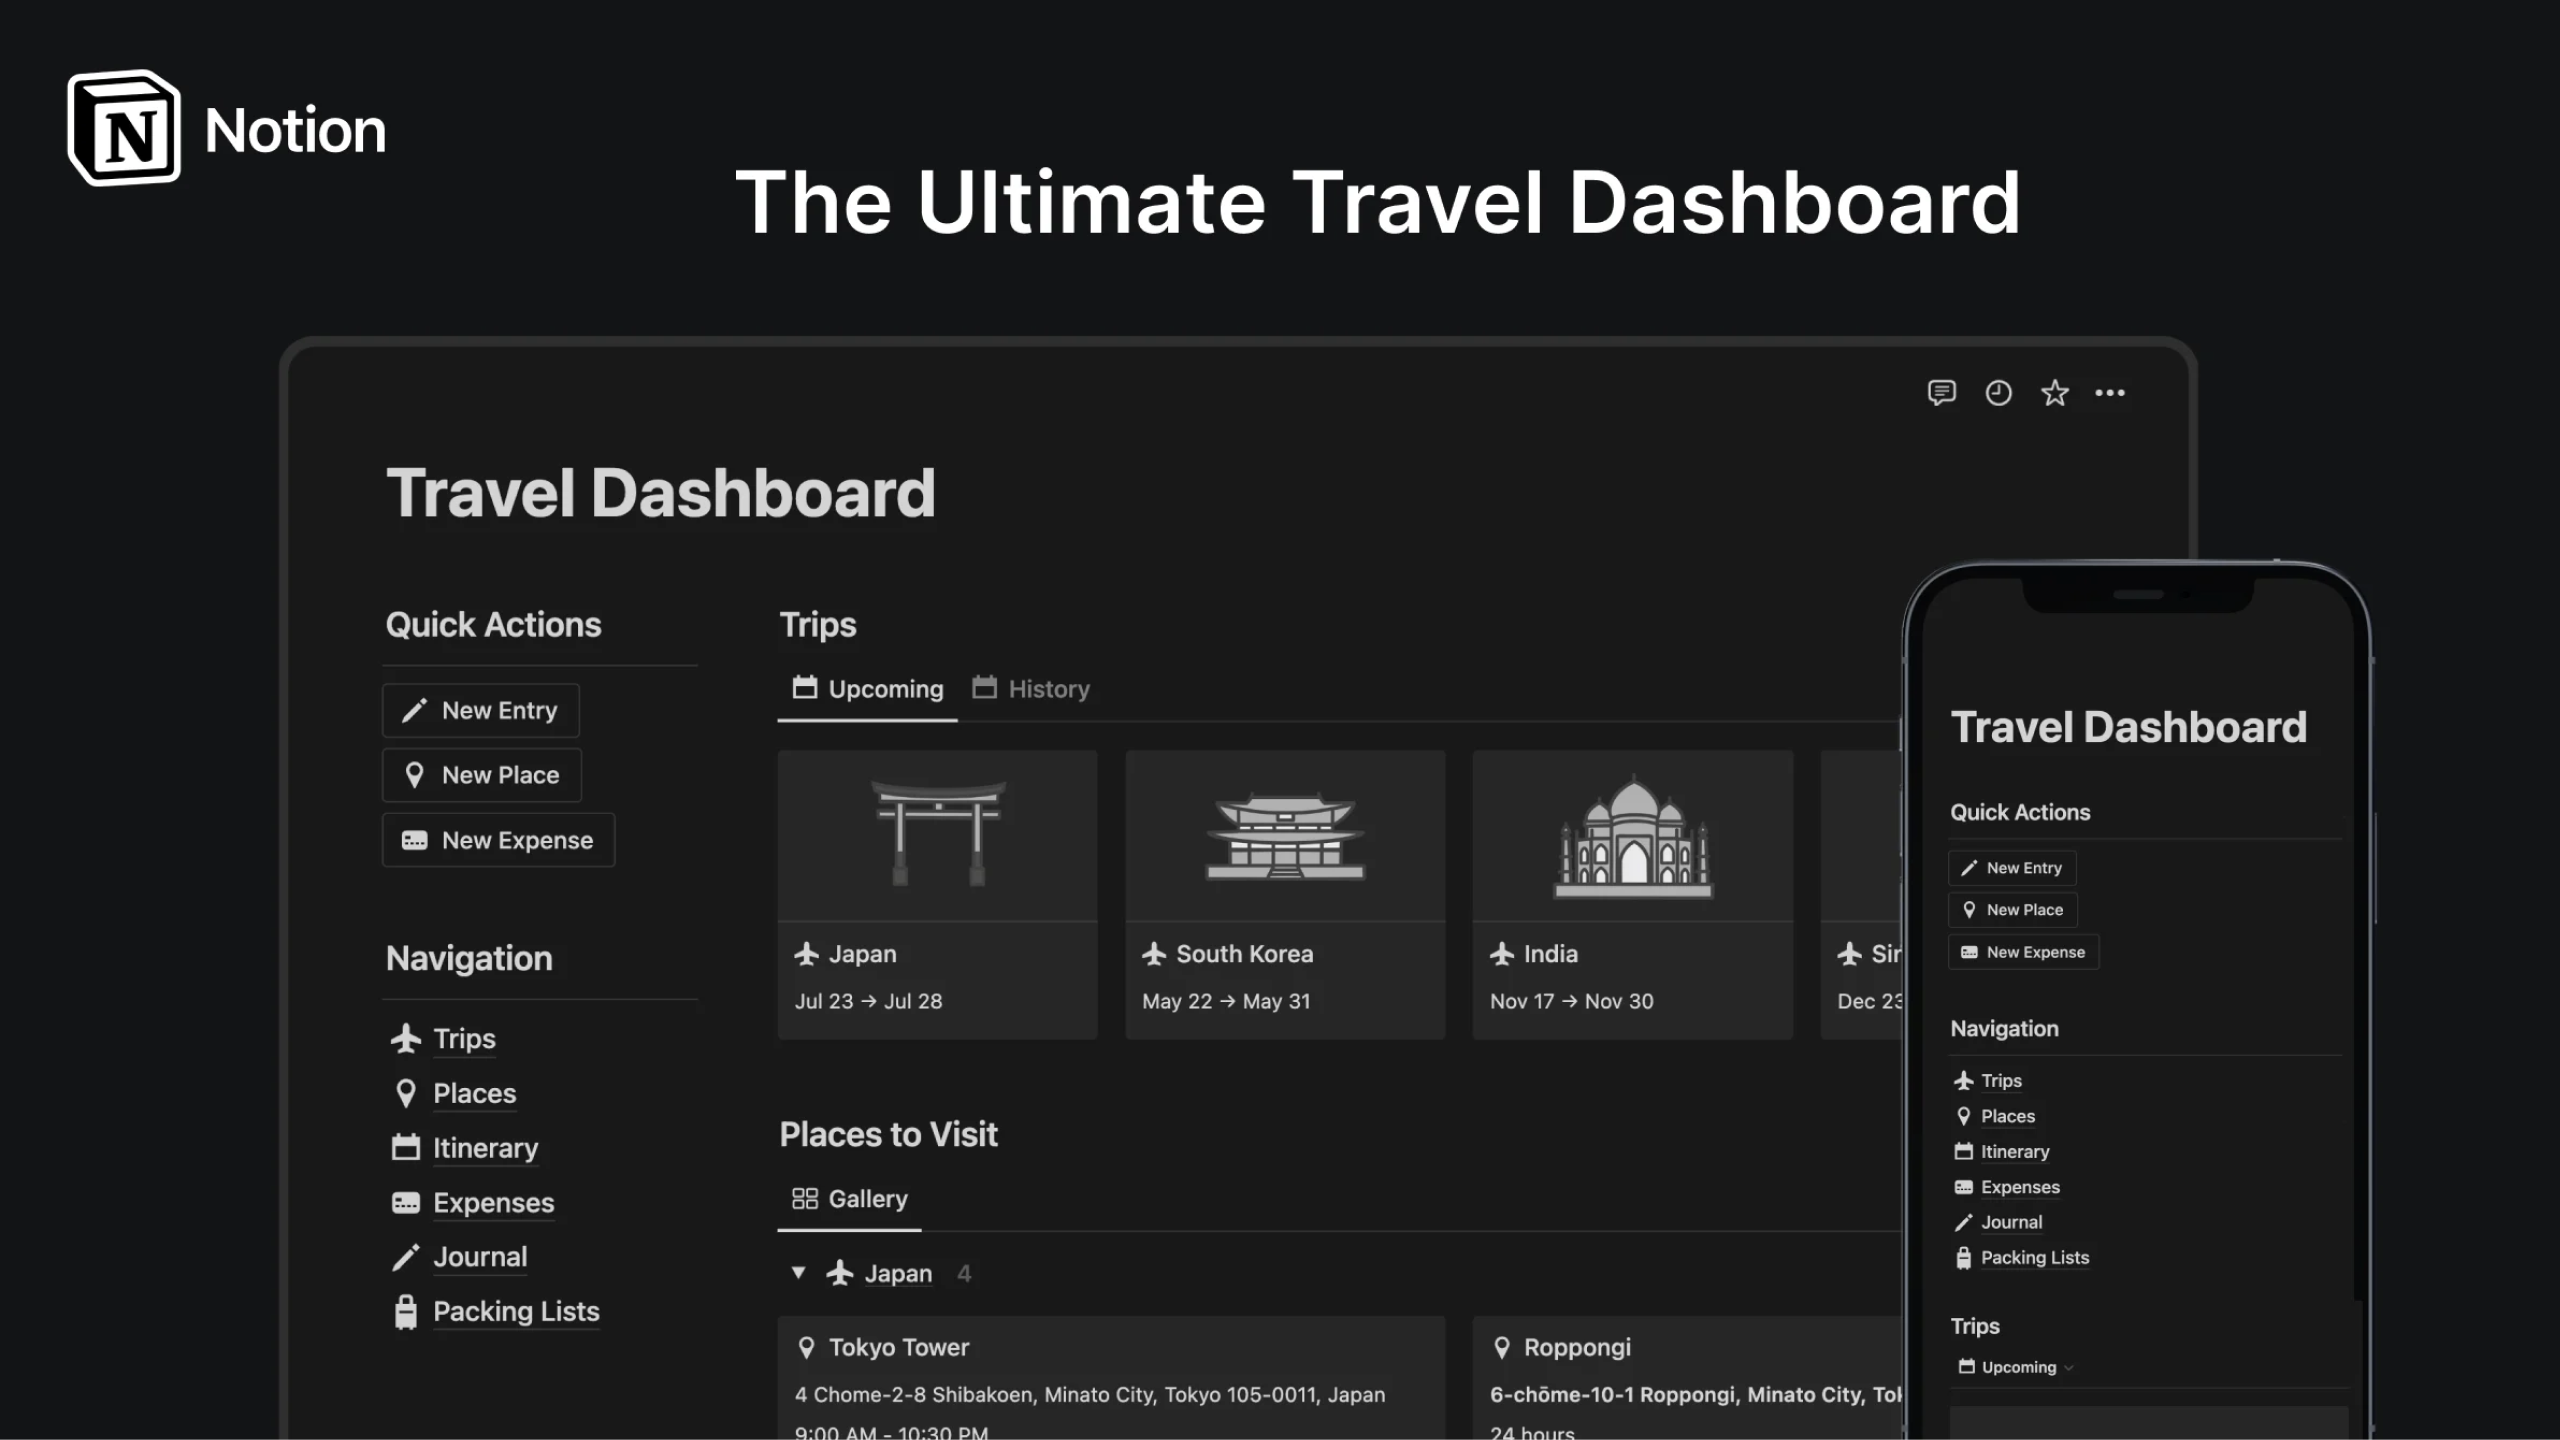Open the comments panel icon

1940,393
